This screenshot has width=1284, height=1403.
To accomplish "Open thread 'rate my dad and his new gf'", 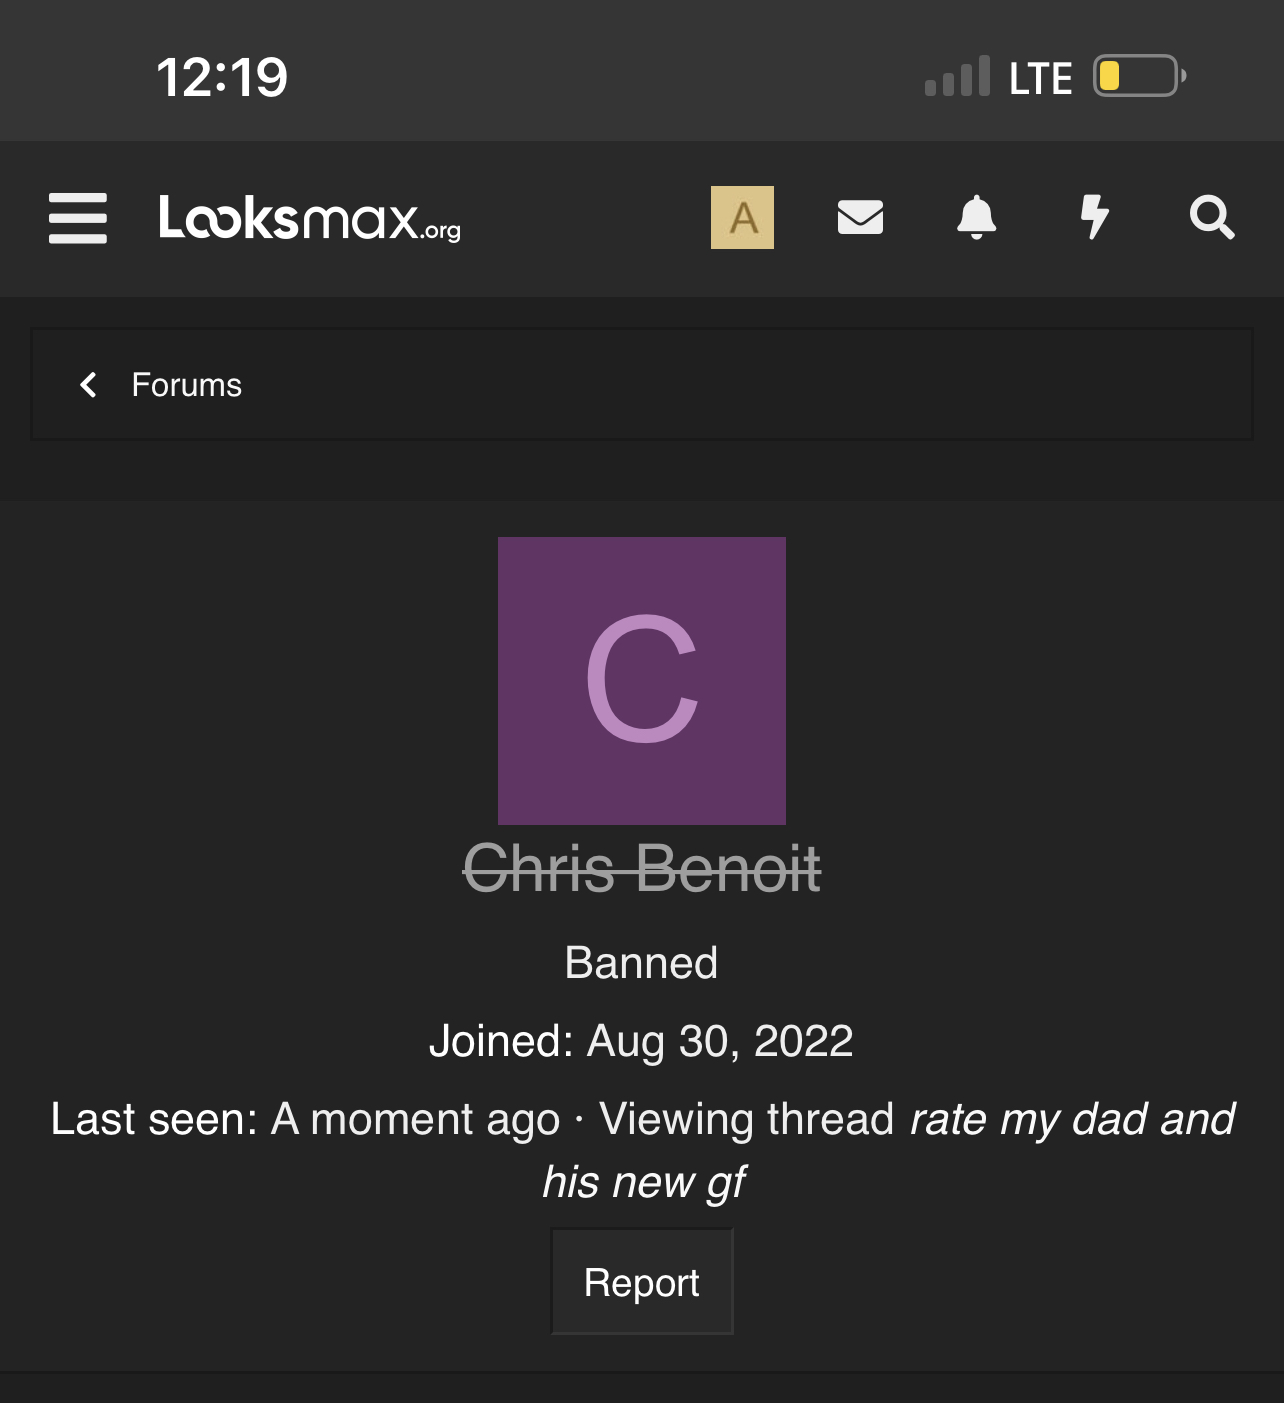I will coord(1072,1120).
